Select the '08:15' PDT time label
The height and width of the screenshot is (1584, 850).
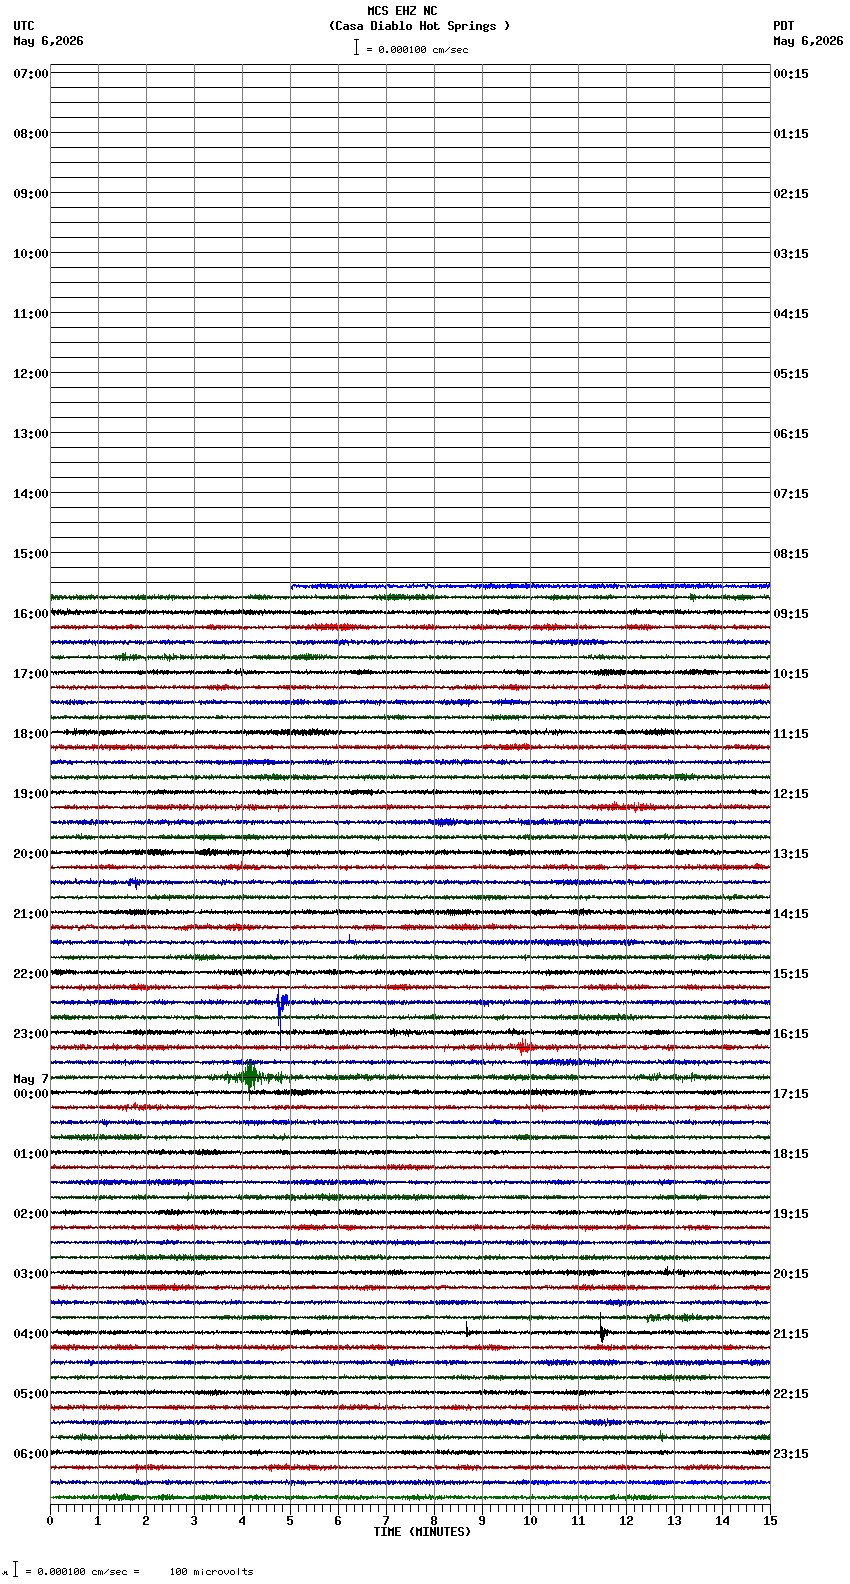pyautogui.click(x=791, y=554)
